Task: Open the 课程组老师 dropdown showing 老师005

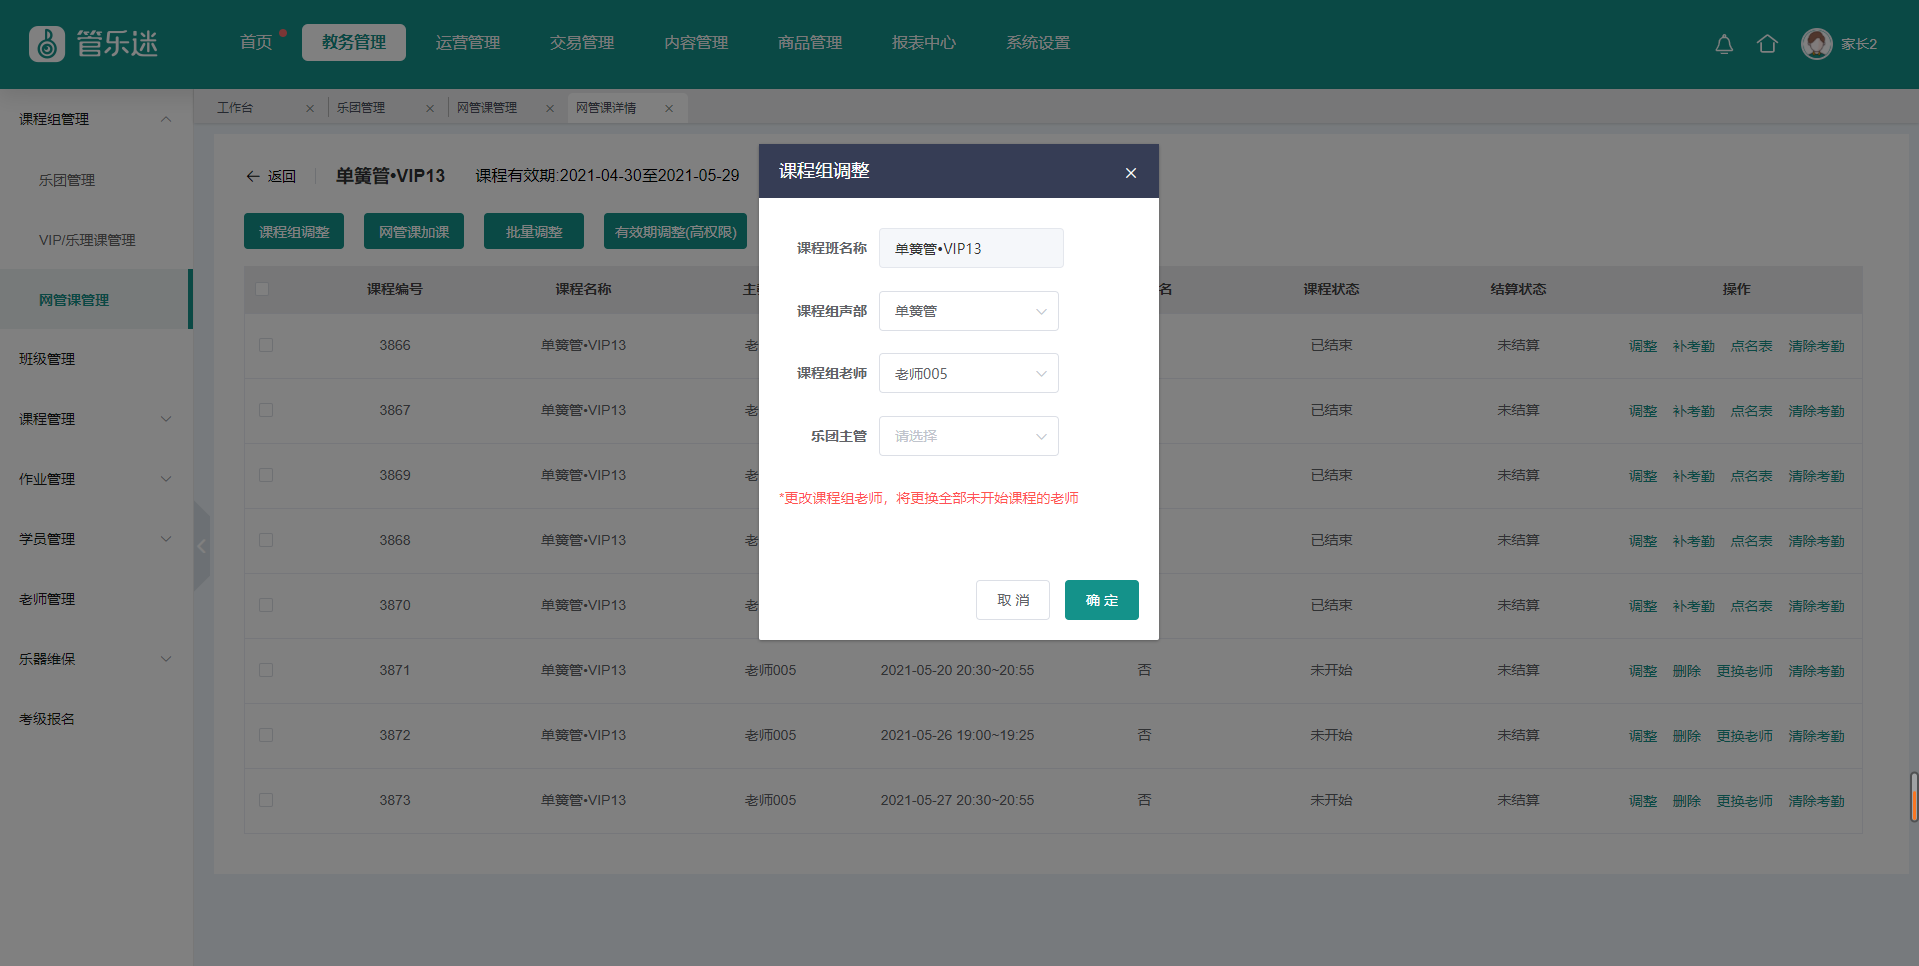Action: click(968, 373)
